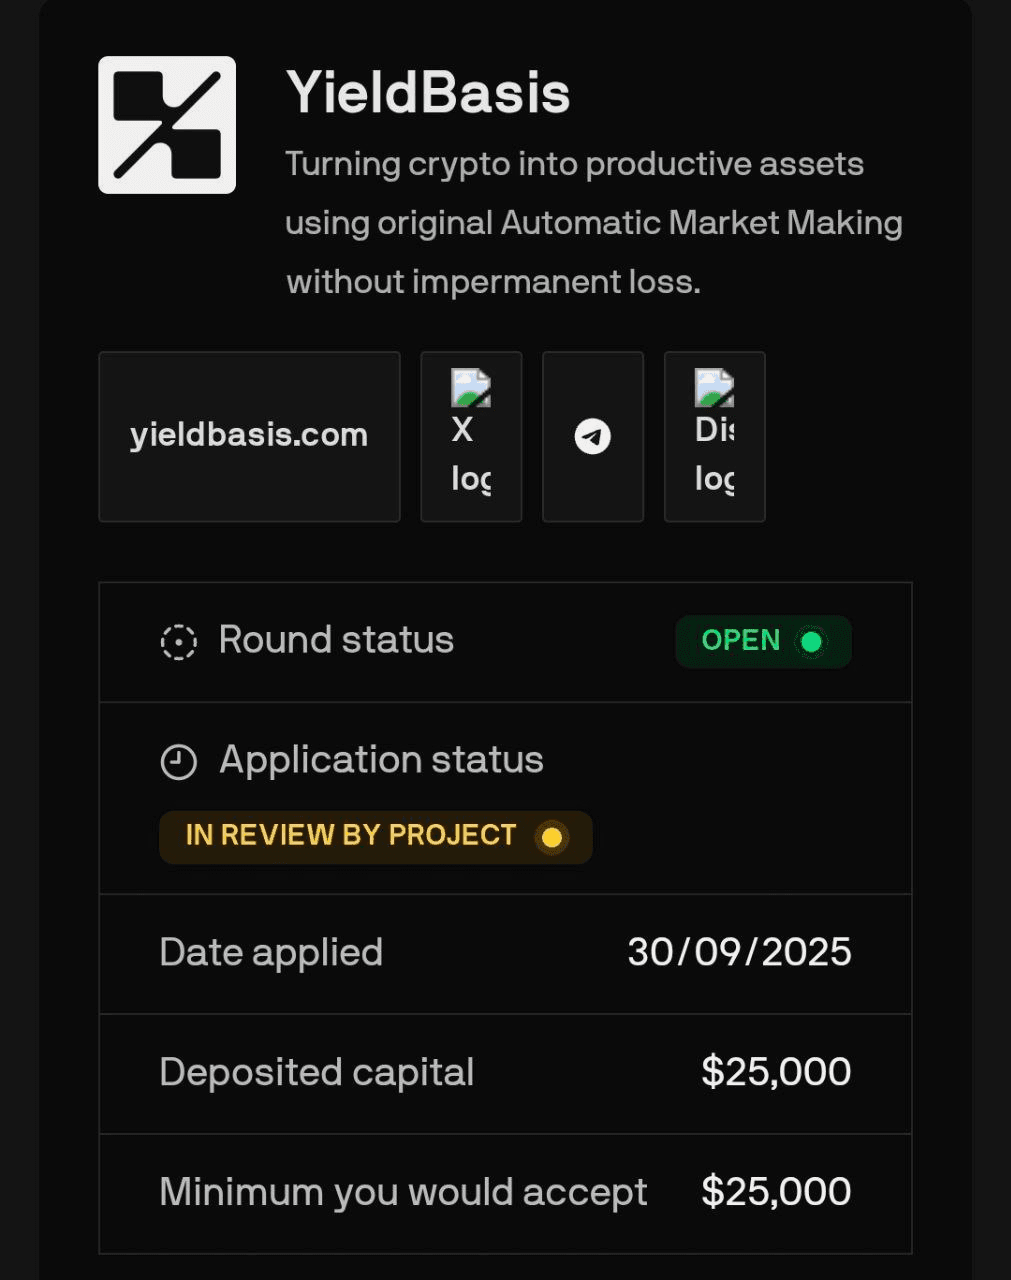
Task: Open the X logo social link
Action: click(x=471, y=437)
